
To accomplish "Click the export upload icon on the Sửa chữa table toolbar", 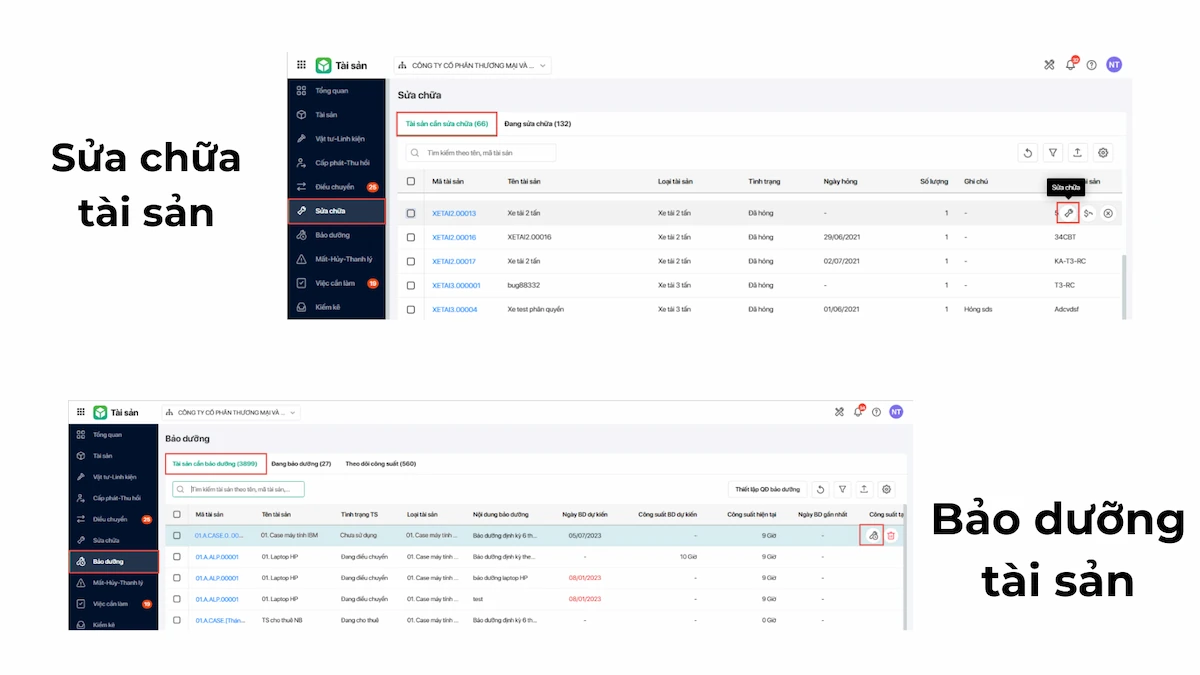I will tap(1078, 153).
